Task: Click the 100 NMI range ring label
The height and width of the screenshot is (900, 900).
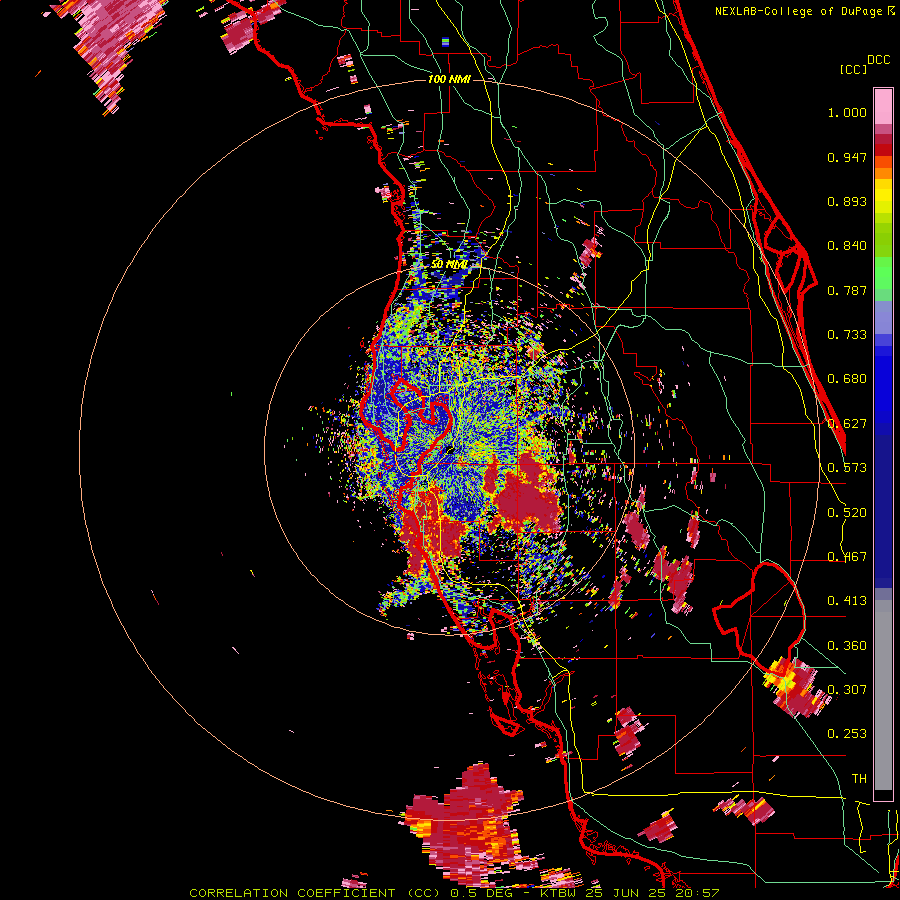Action: click(449, 79)
